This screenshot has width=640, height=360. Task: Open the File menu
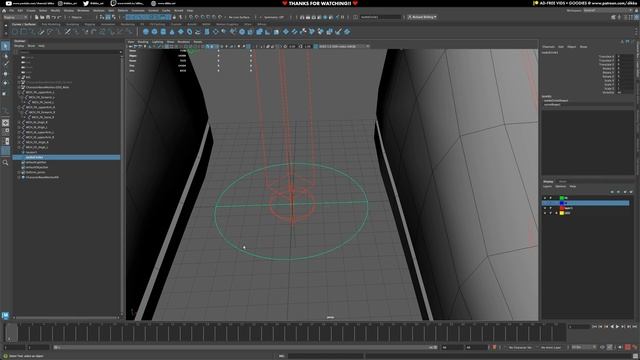click(11, 11)
